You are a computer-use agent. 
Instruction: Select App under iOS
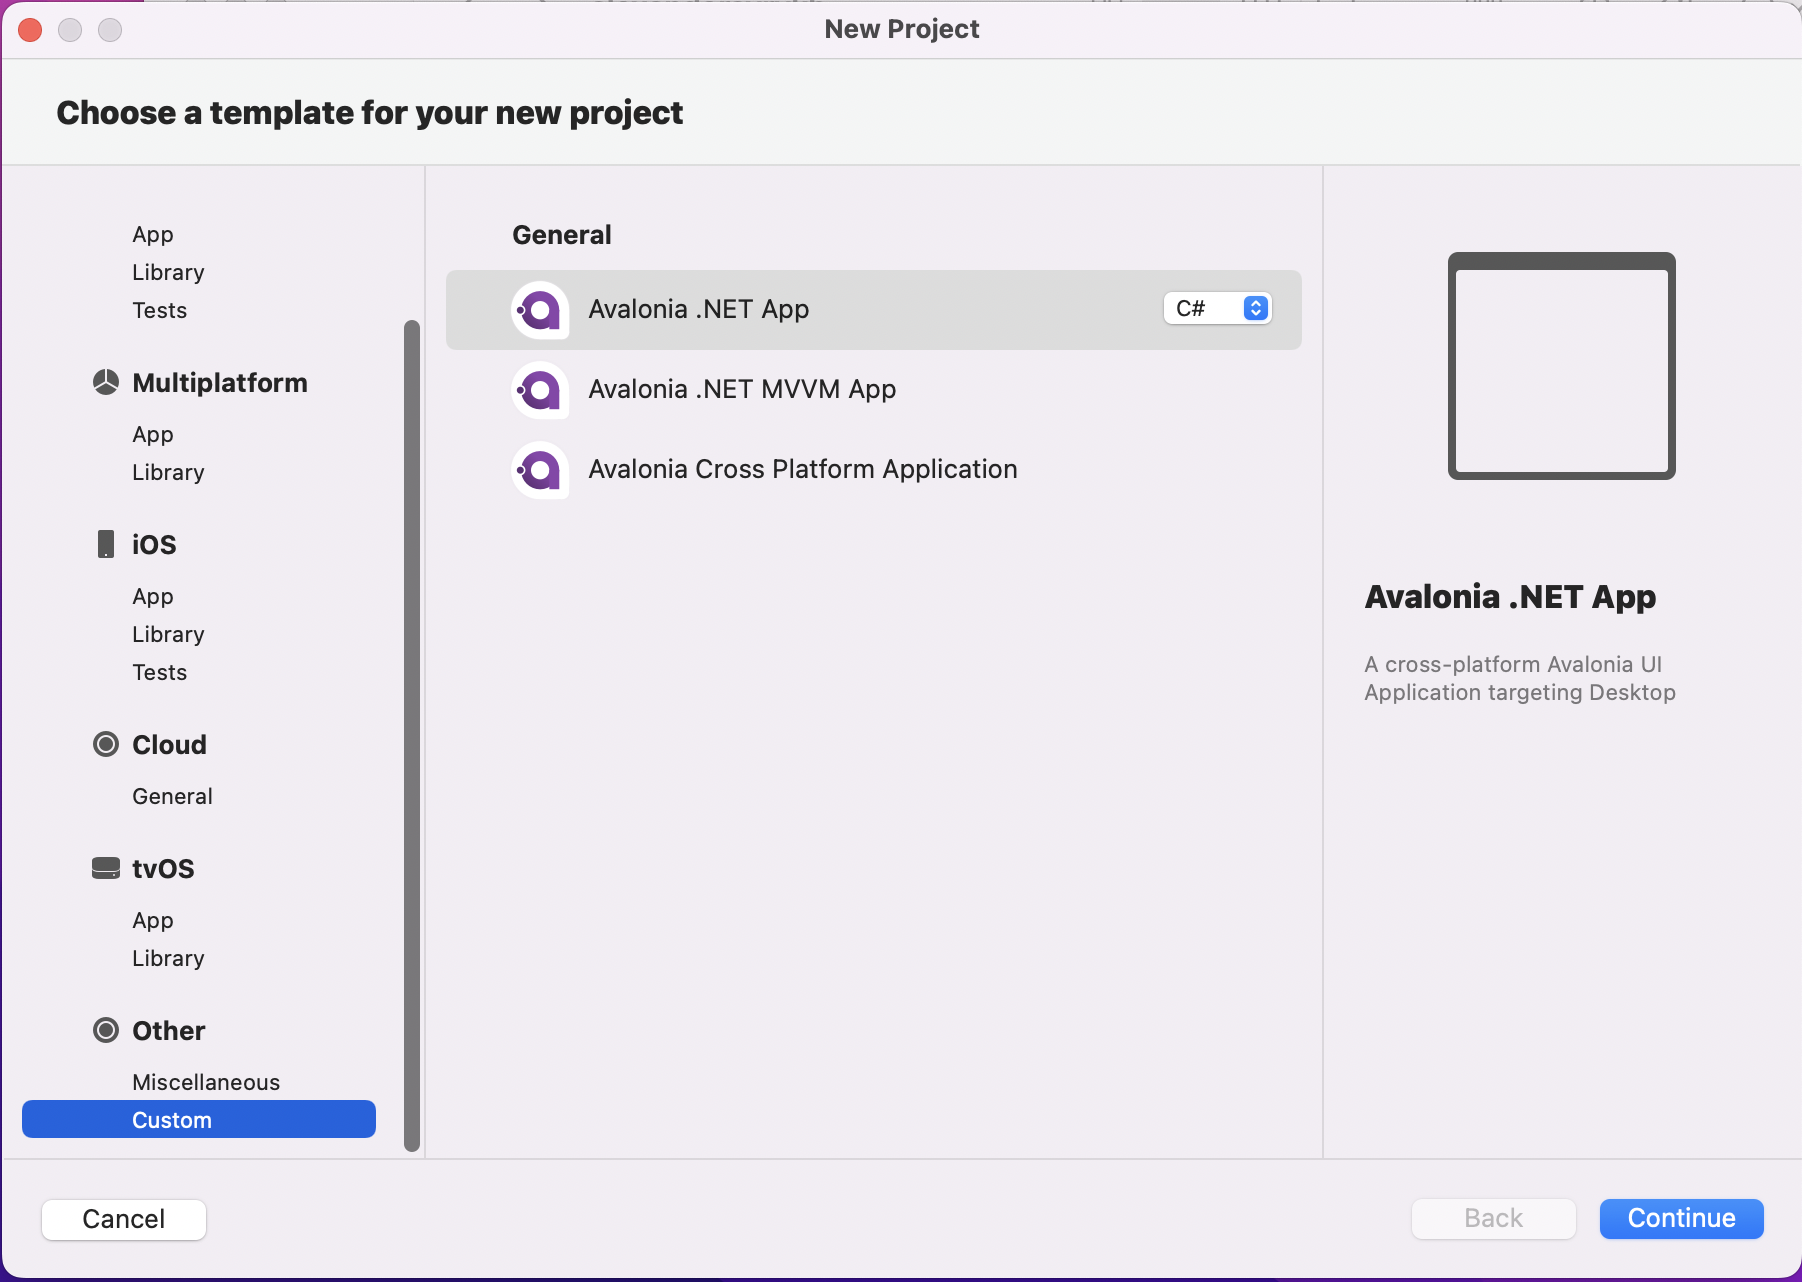[x=153, y=596]
